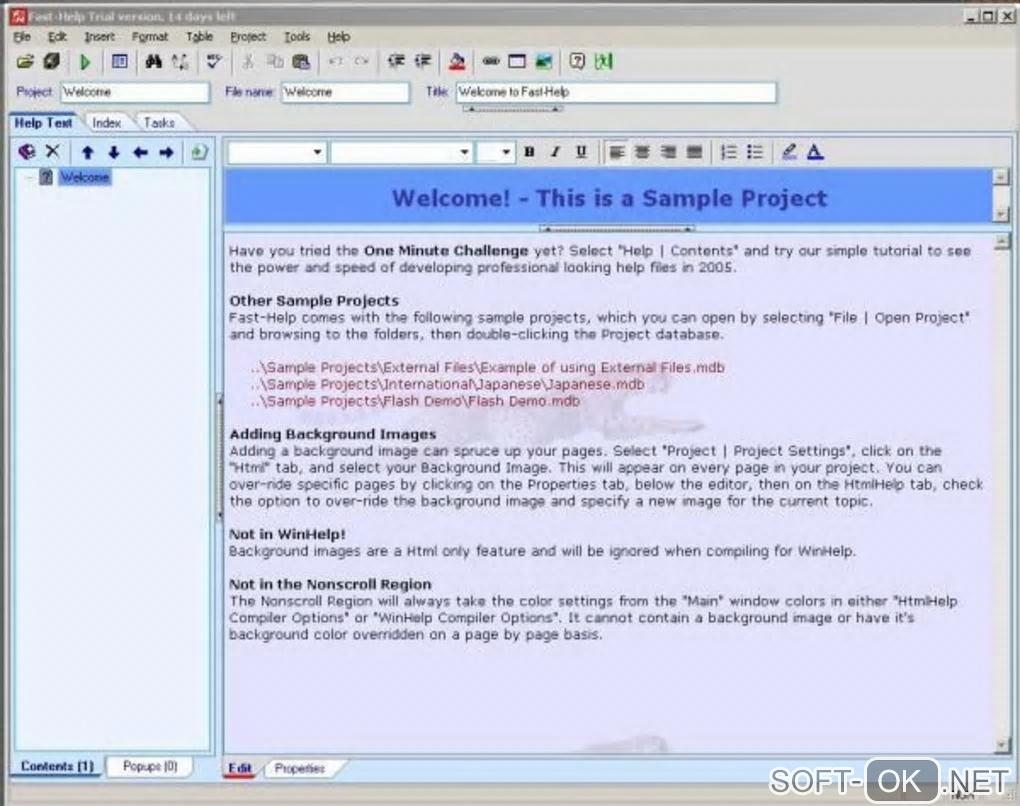Toggle Bold formatting
Screen dimensions: 1020x806
[x=530, y=152]
